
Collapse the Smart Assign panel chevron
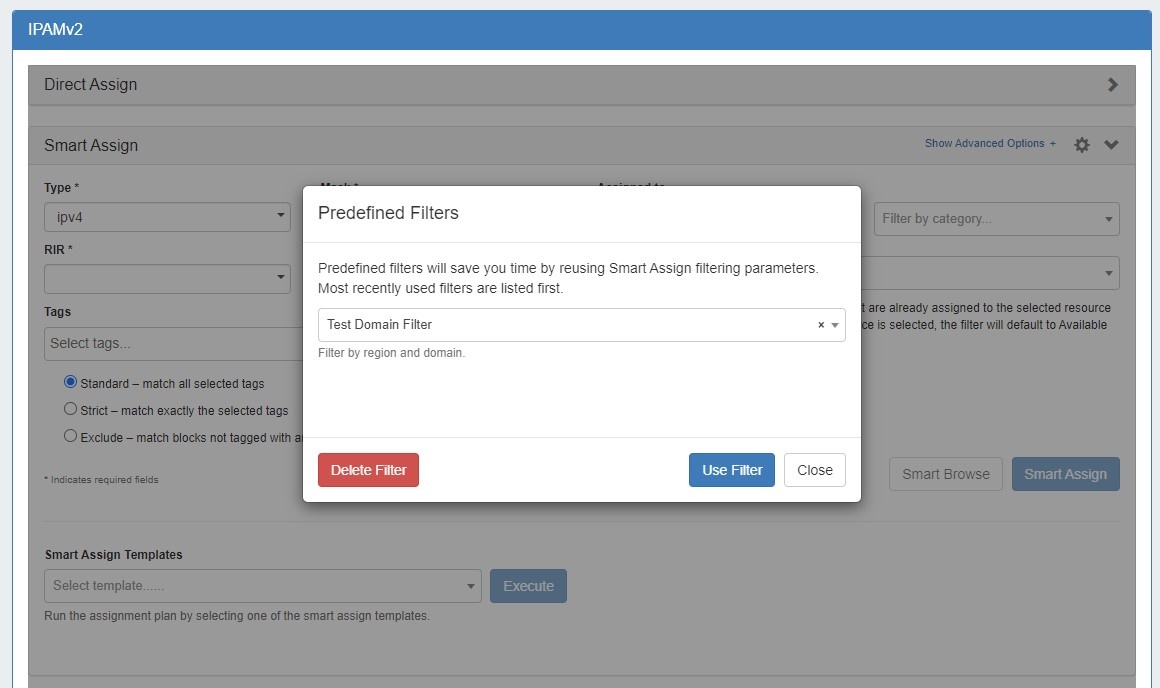[x=1111, y=145]
